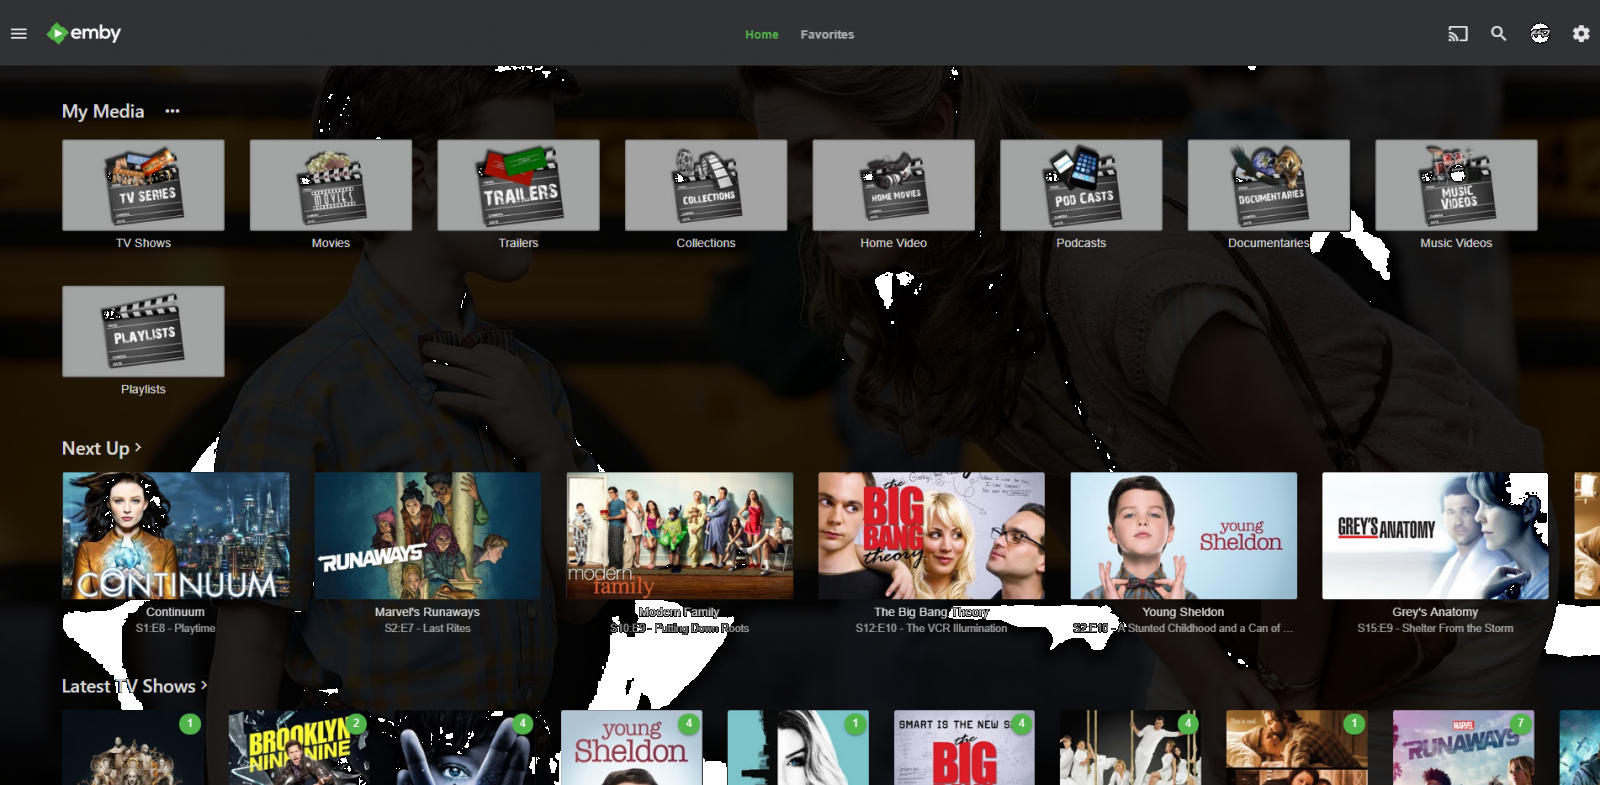Open the Music Videos library tile
The image size is (1600, 785).
click(x=1456, y=185)
